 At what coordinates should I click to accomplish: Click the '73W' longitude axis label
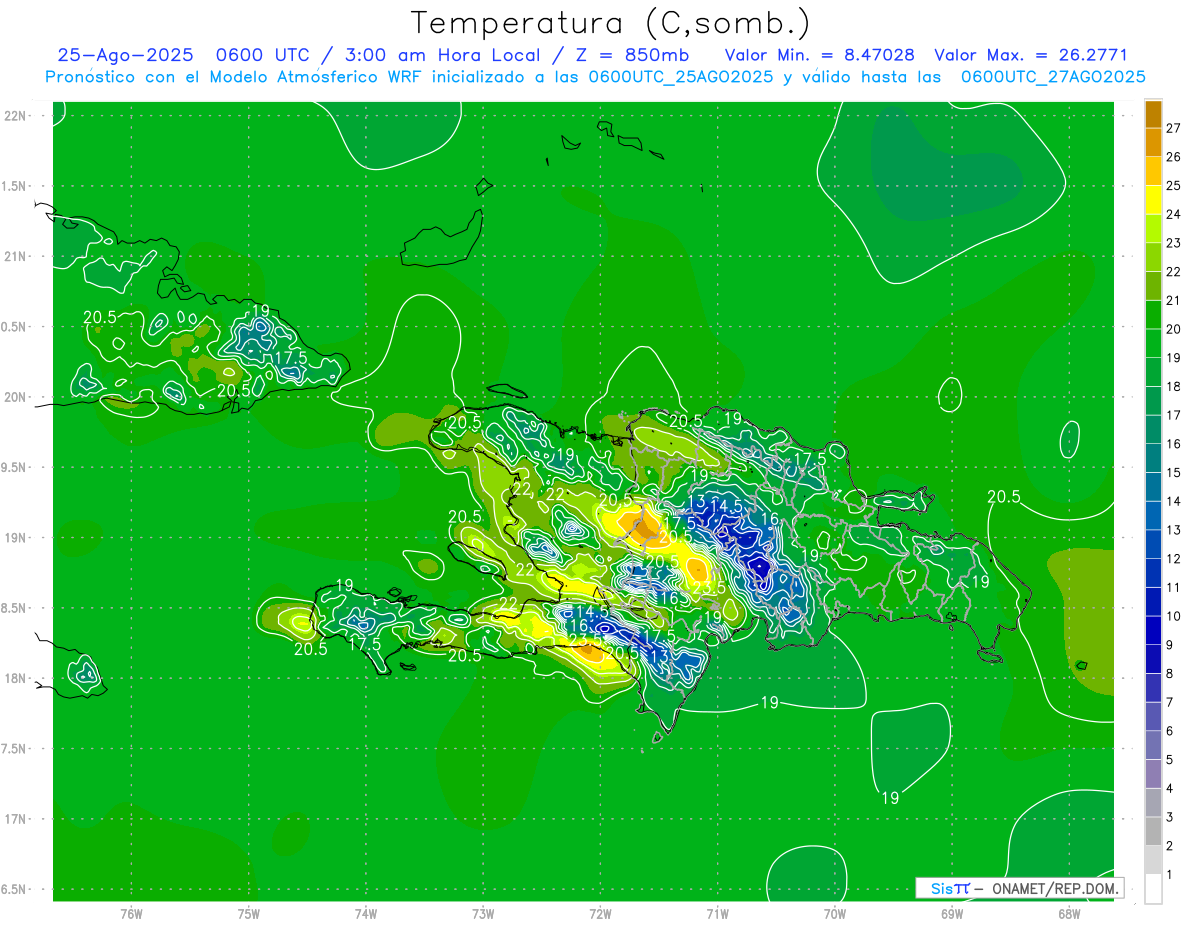[483, 914]
